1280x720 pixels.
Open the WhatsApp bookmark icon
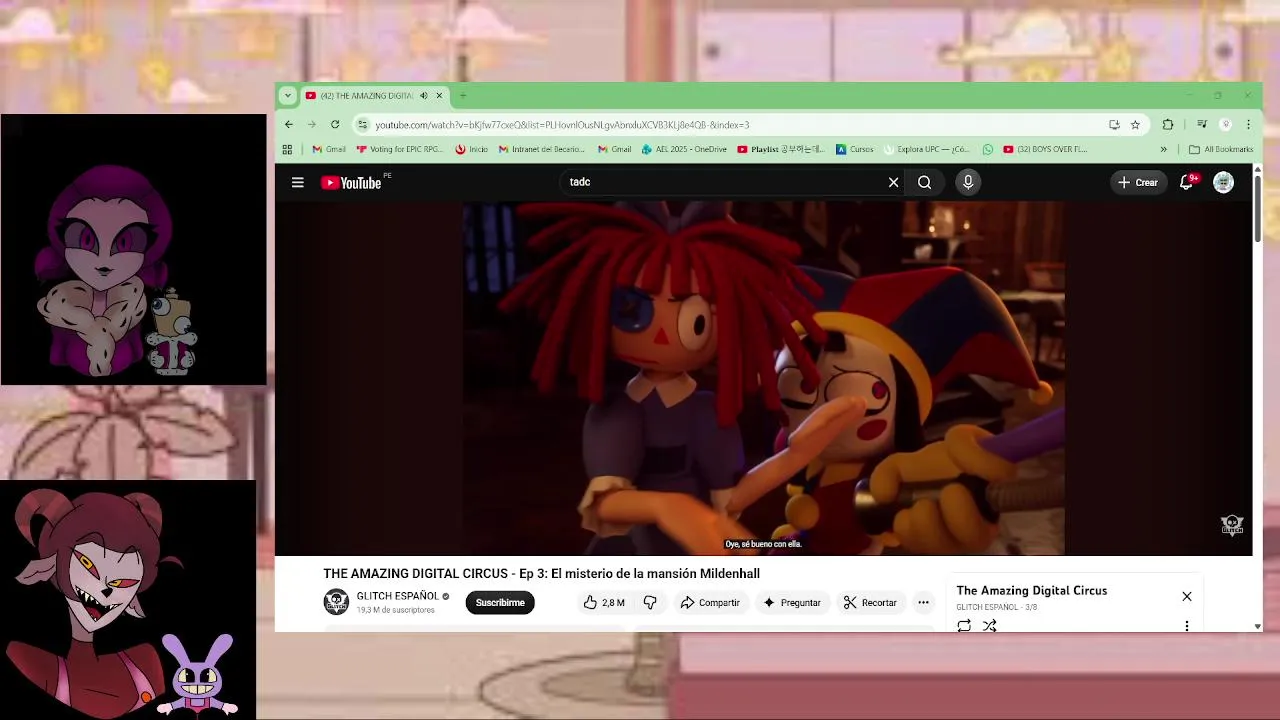coord(988,149)
